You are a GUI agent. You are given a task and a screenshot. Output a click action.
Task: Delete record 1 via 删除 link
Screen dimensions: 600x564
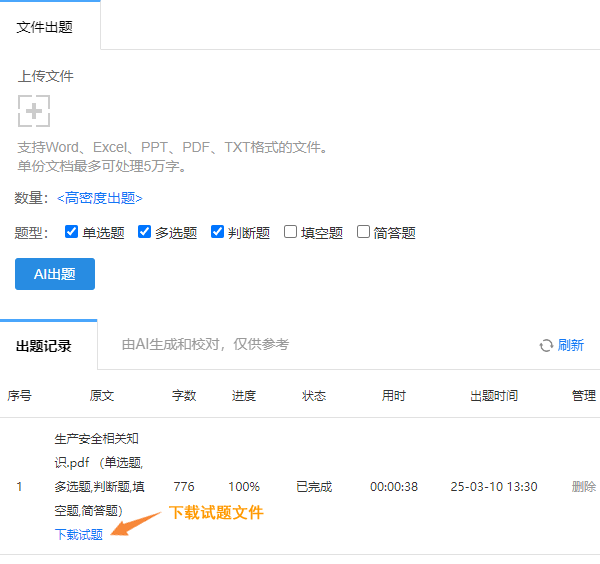pos(583,487)
